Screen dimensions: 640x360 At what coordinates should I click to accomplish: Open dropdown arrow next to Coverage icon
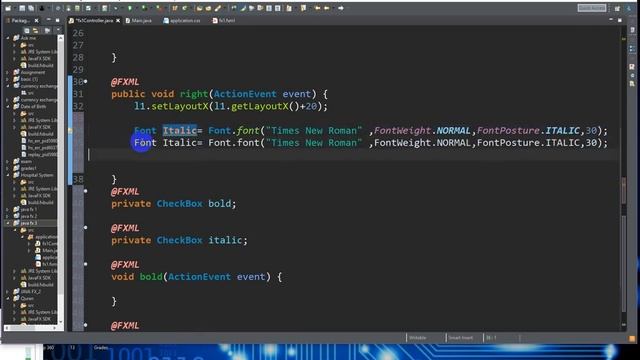(150, 8)
